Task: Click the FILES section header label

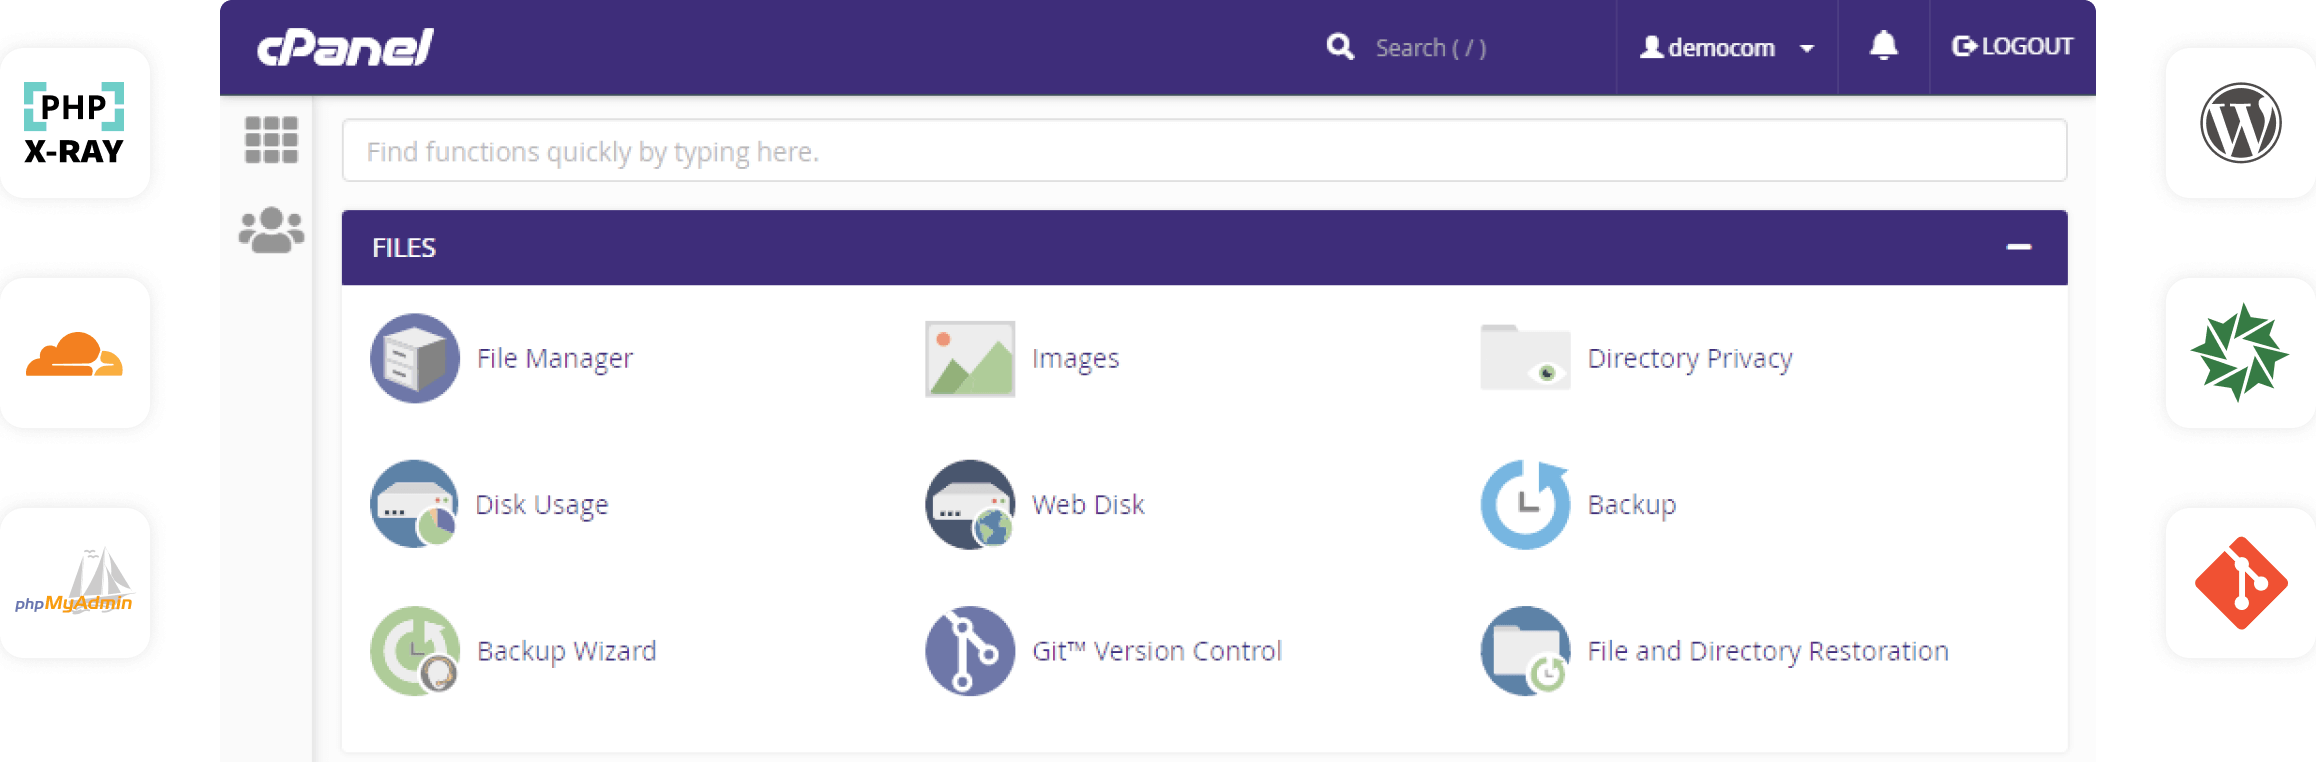Action: click(404, 247)
